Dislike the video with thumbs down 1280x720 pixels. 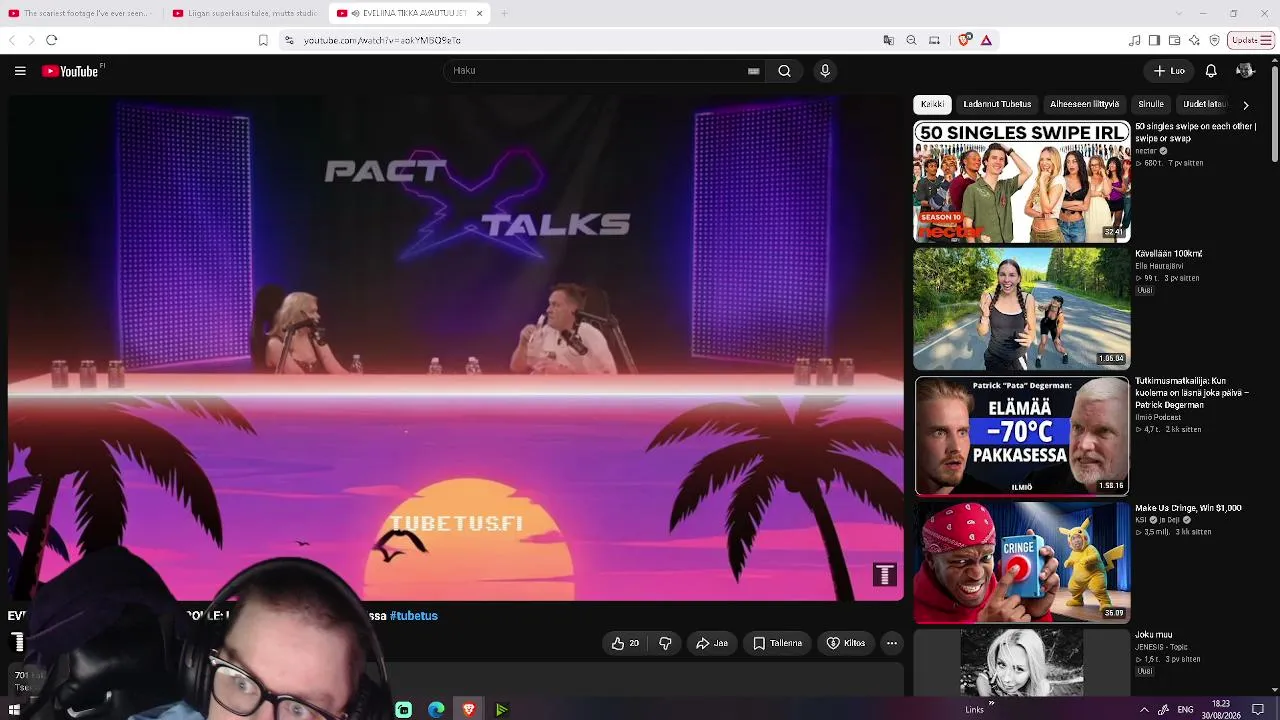coord(665,643)
